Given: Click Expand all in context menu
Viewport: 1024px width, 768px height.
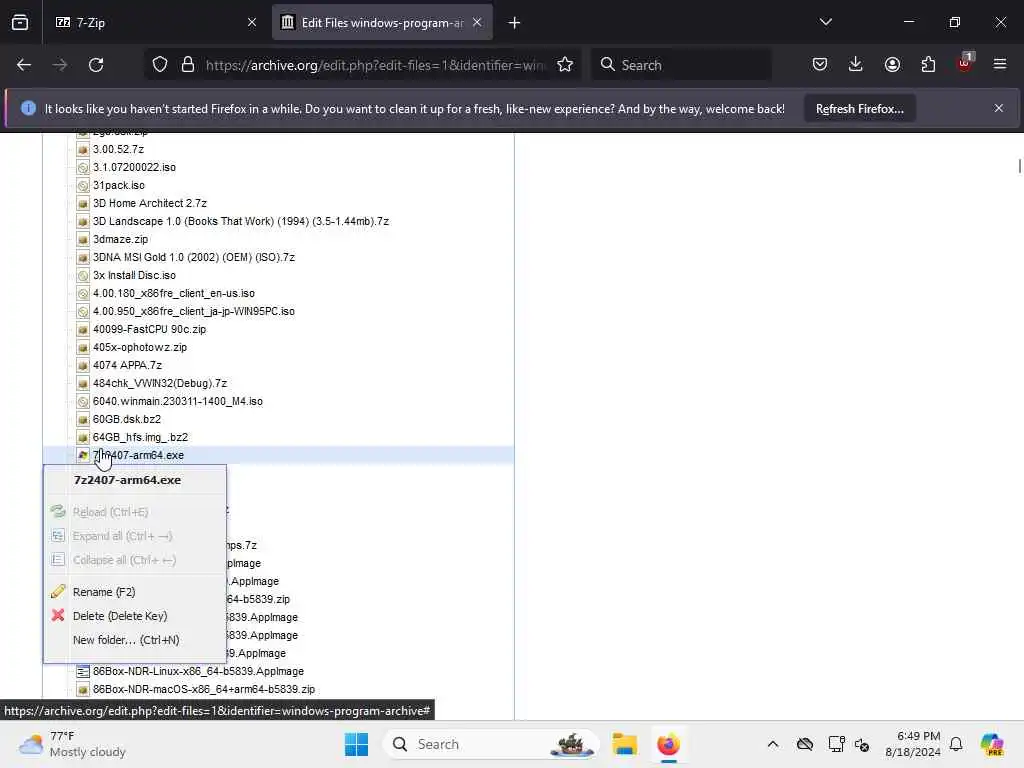Looking at the screenshot, I should click(x=135, y=536).
